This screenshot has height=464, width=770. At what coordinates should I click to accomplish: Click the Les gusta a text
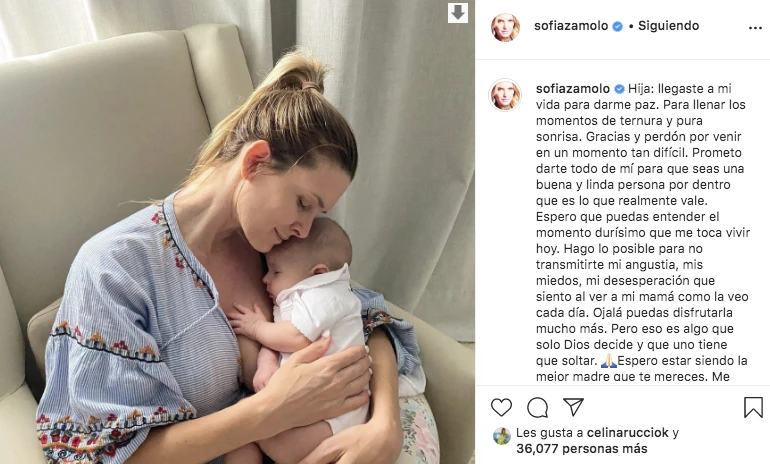point(550,433)
